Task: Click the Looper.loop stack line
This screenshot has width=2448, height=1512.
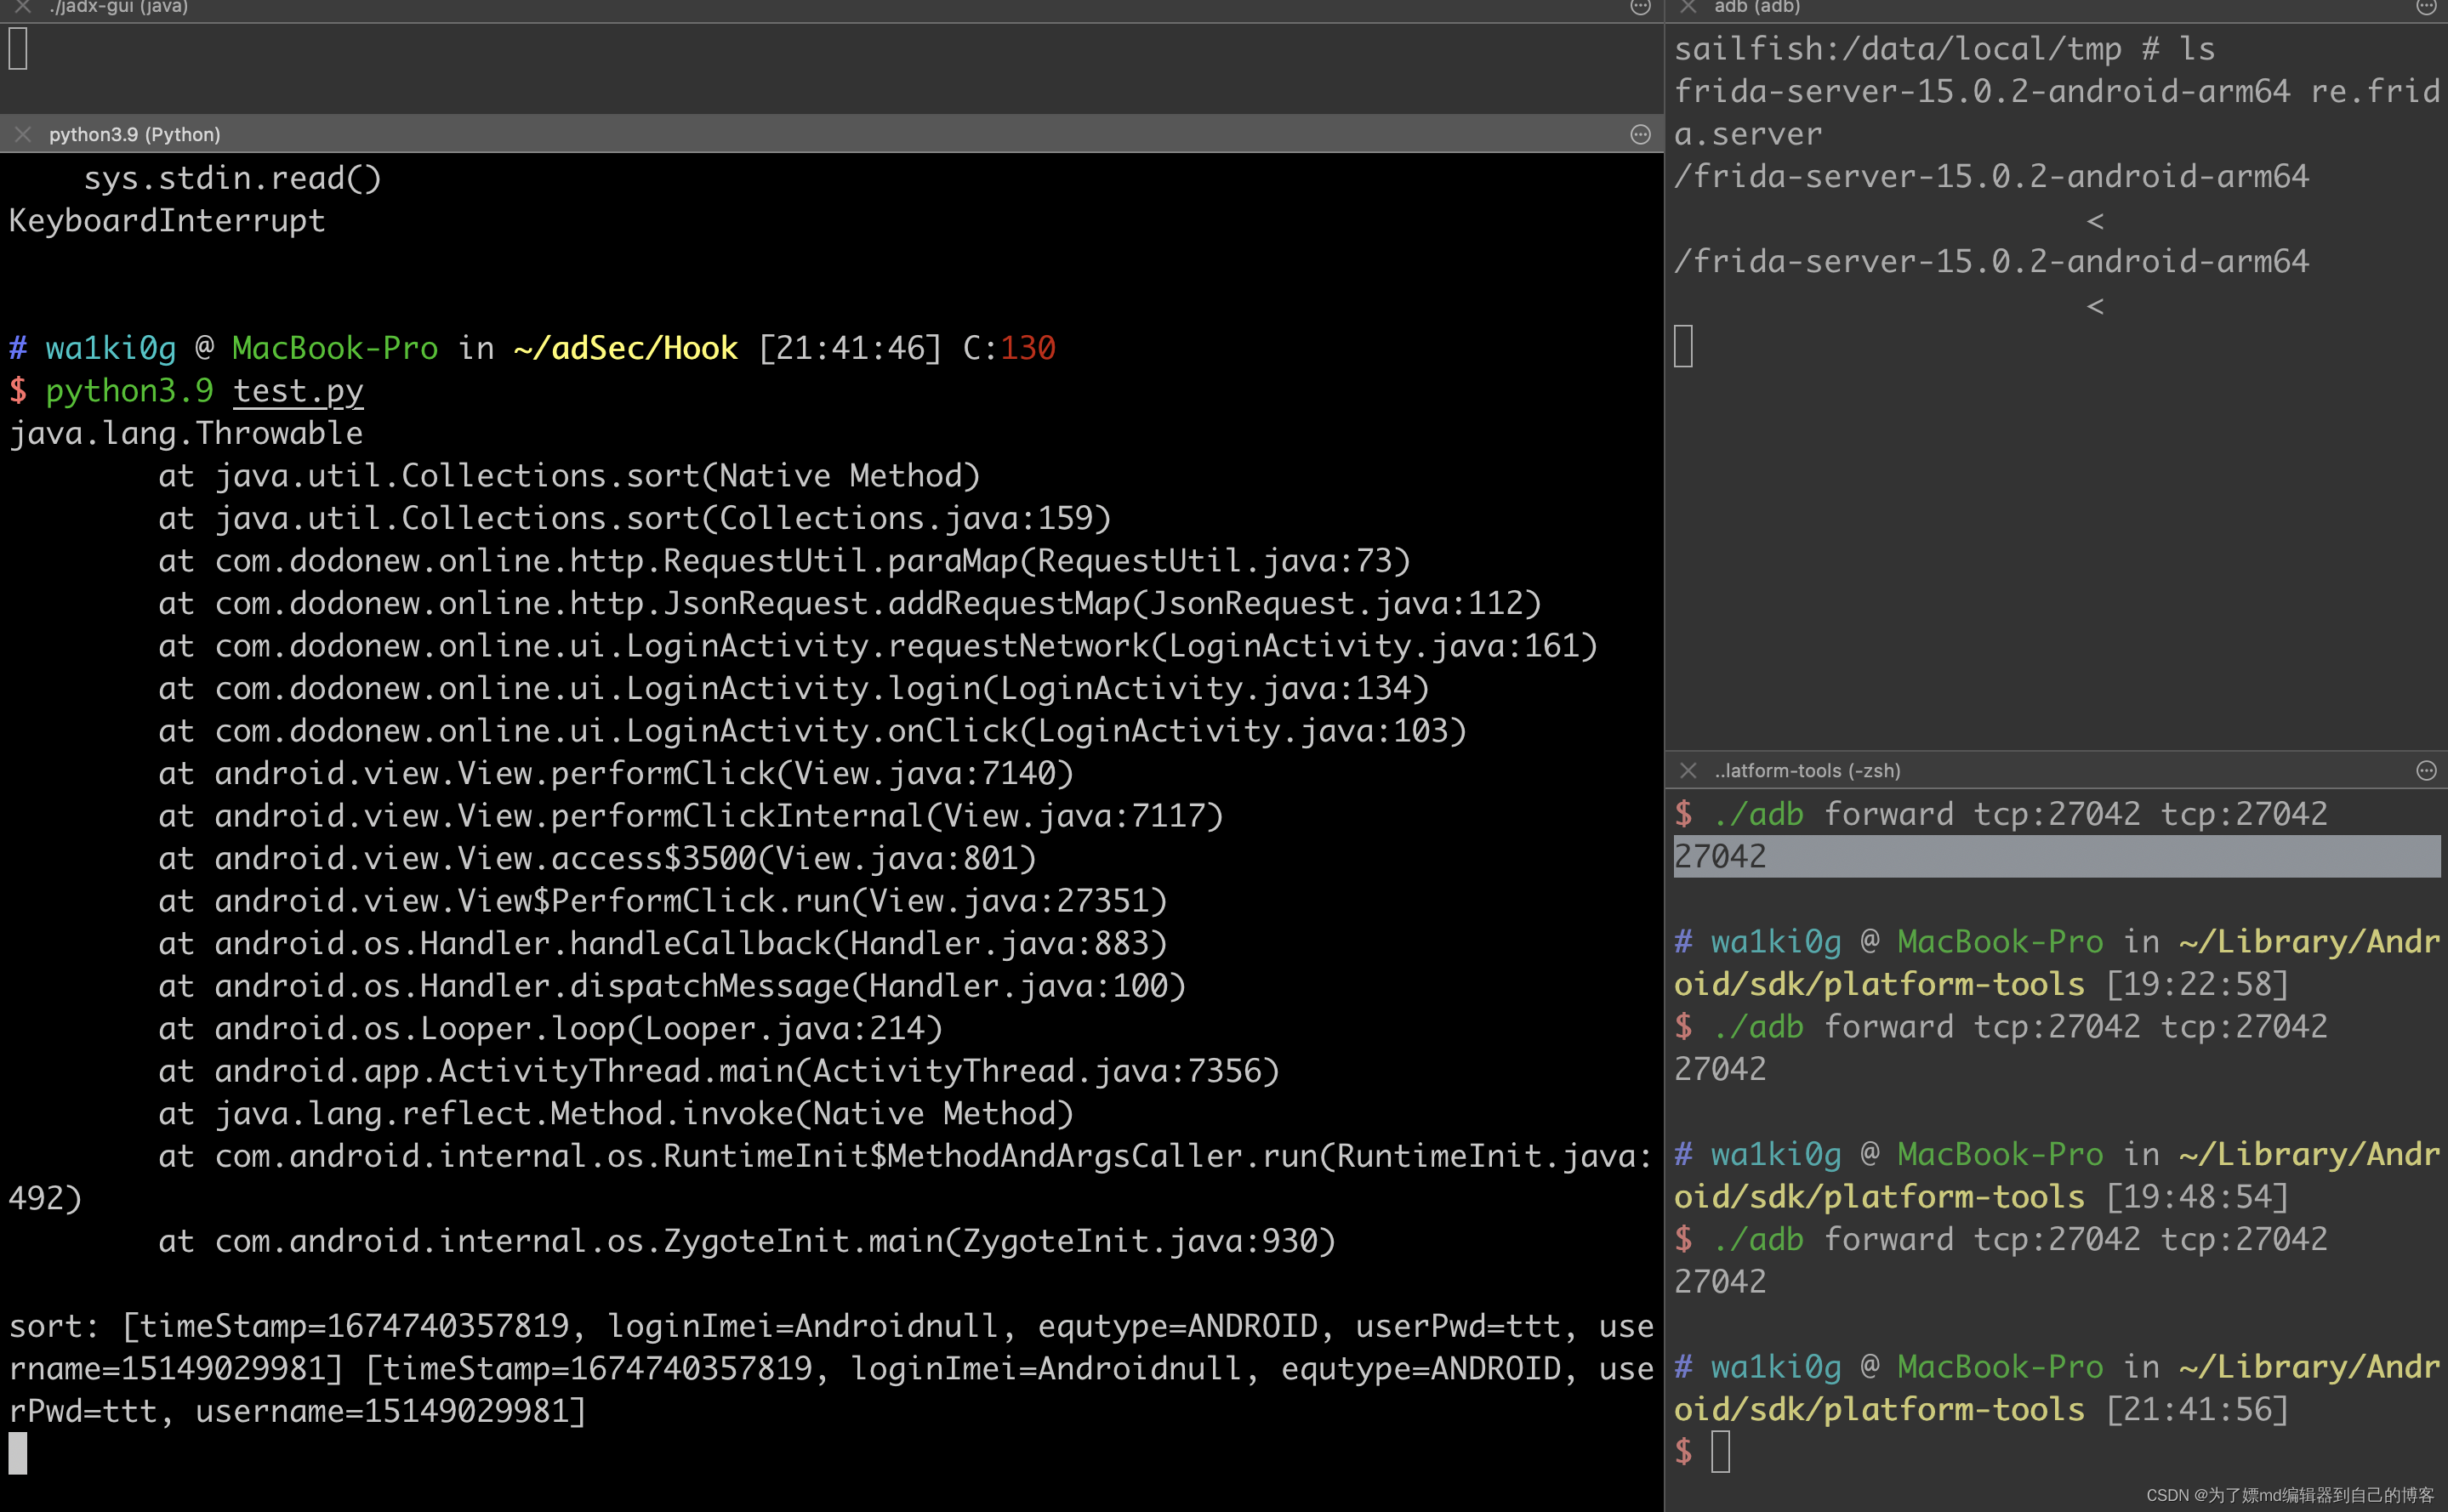Action: pos(550,1028)
